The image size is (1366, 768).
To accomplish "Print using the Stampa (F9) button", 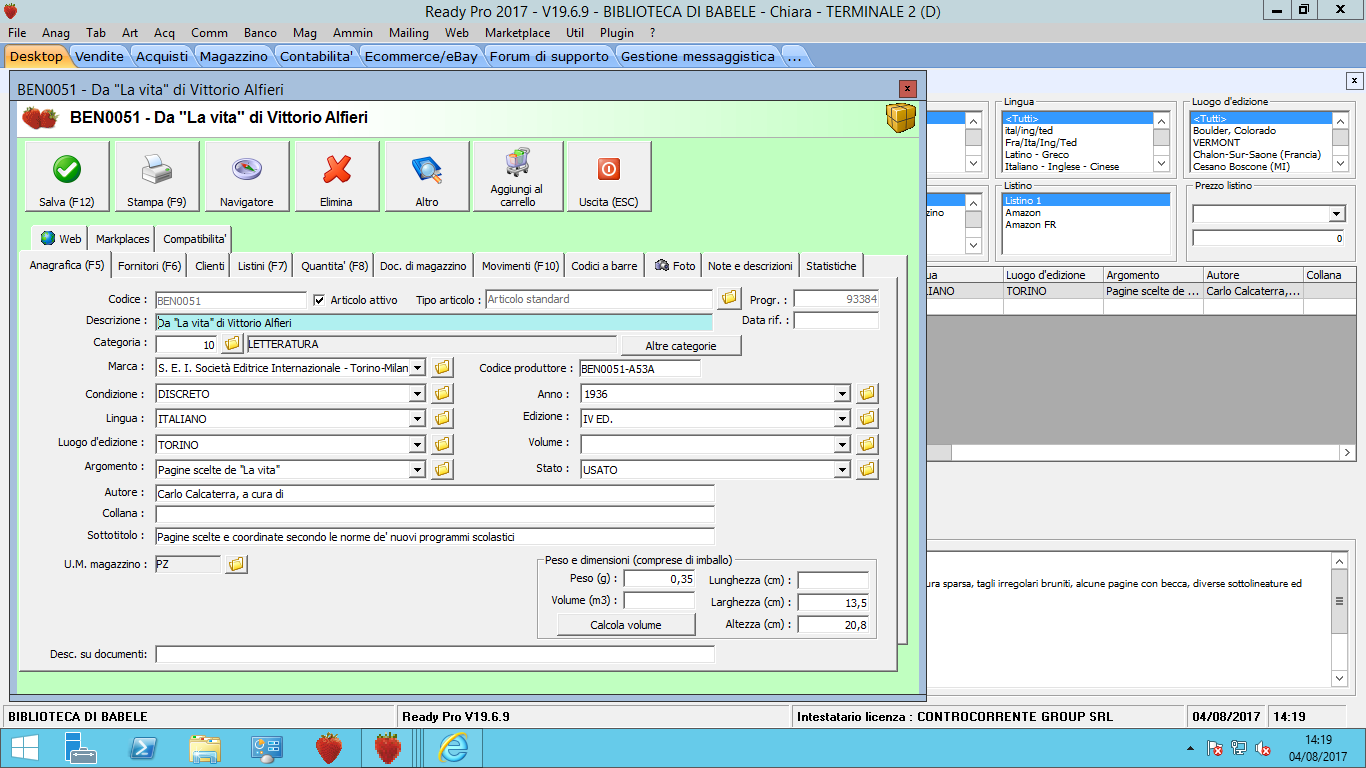I will point(157,177).
